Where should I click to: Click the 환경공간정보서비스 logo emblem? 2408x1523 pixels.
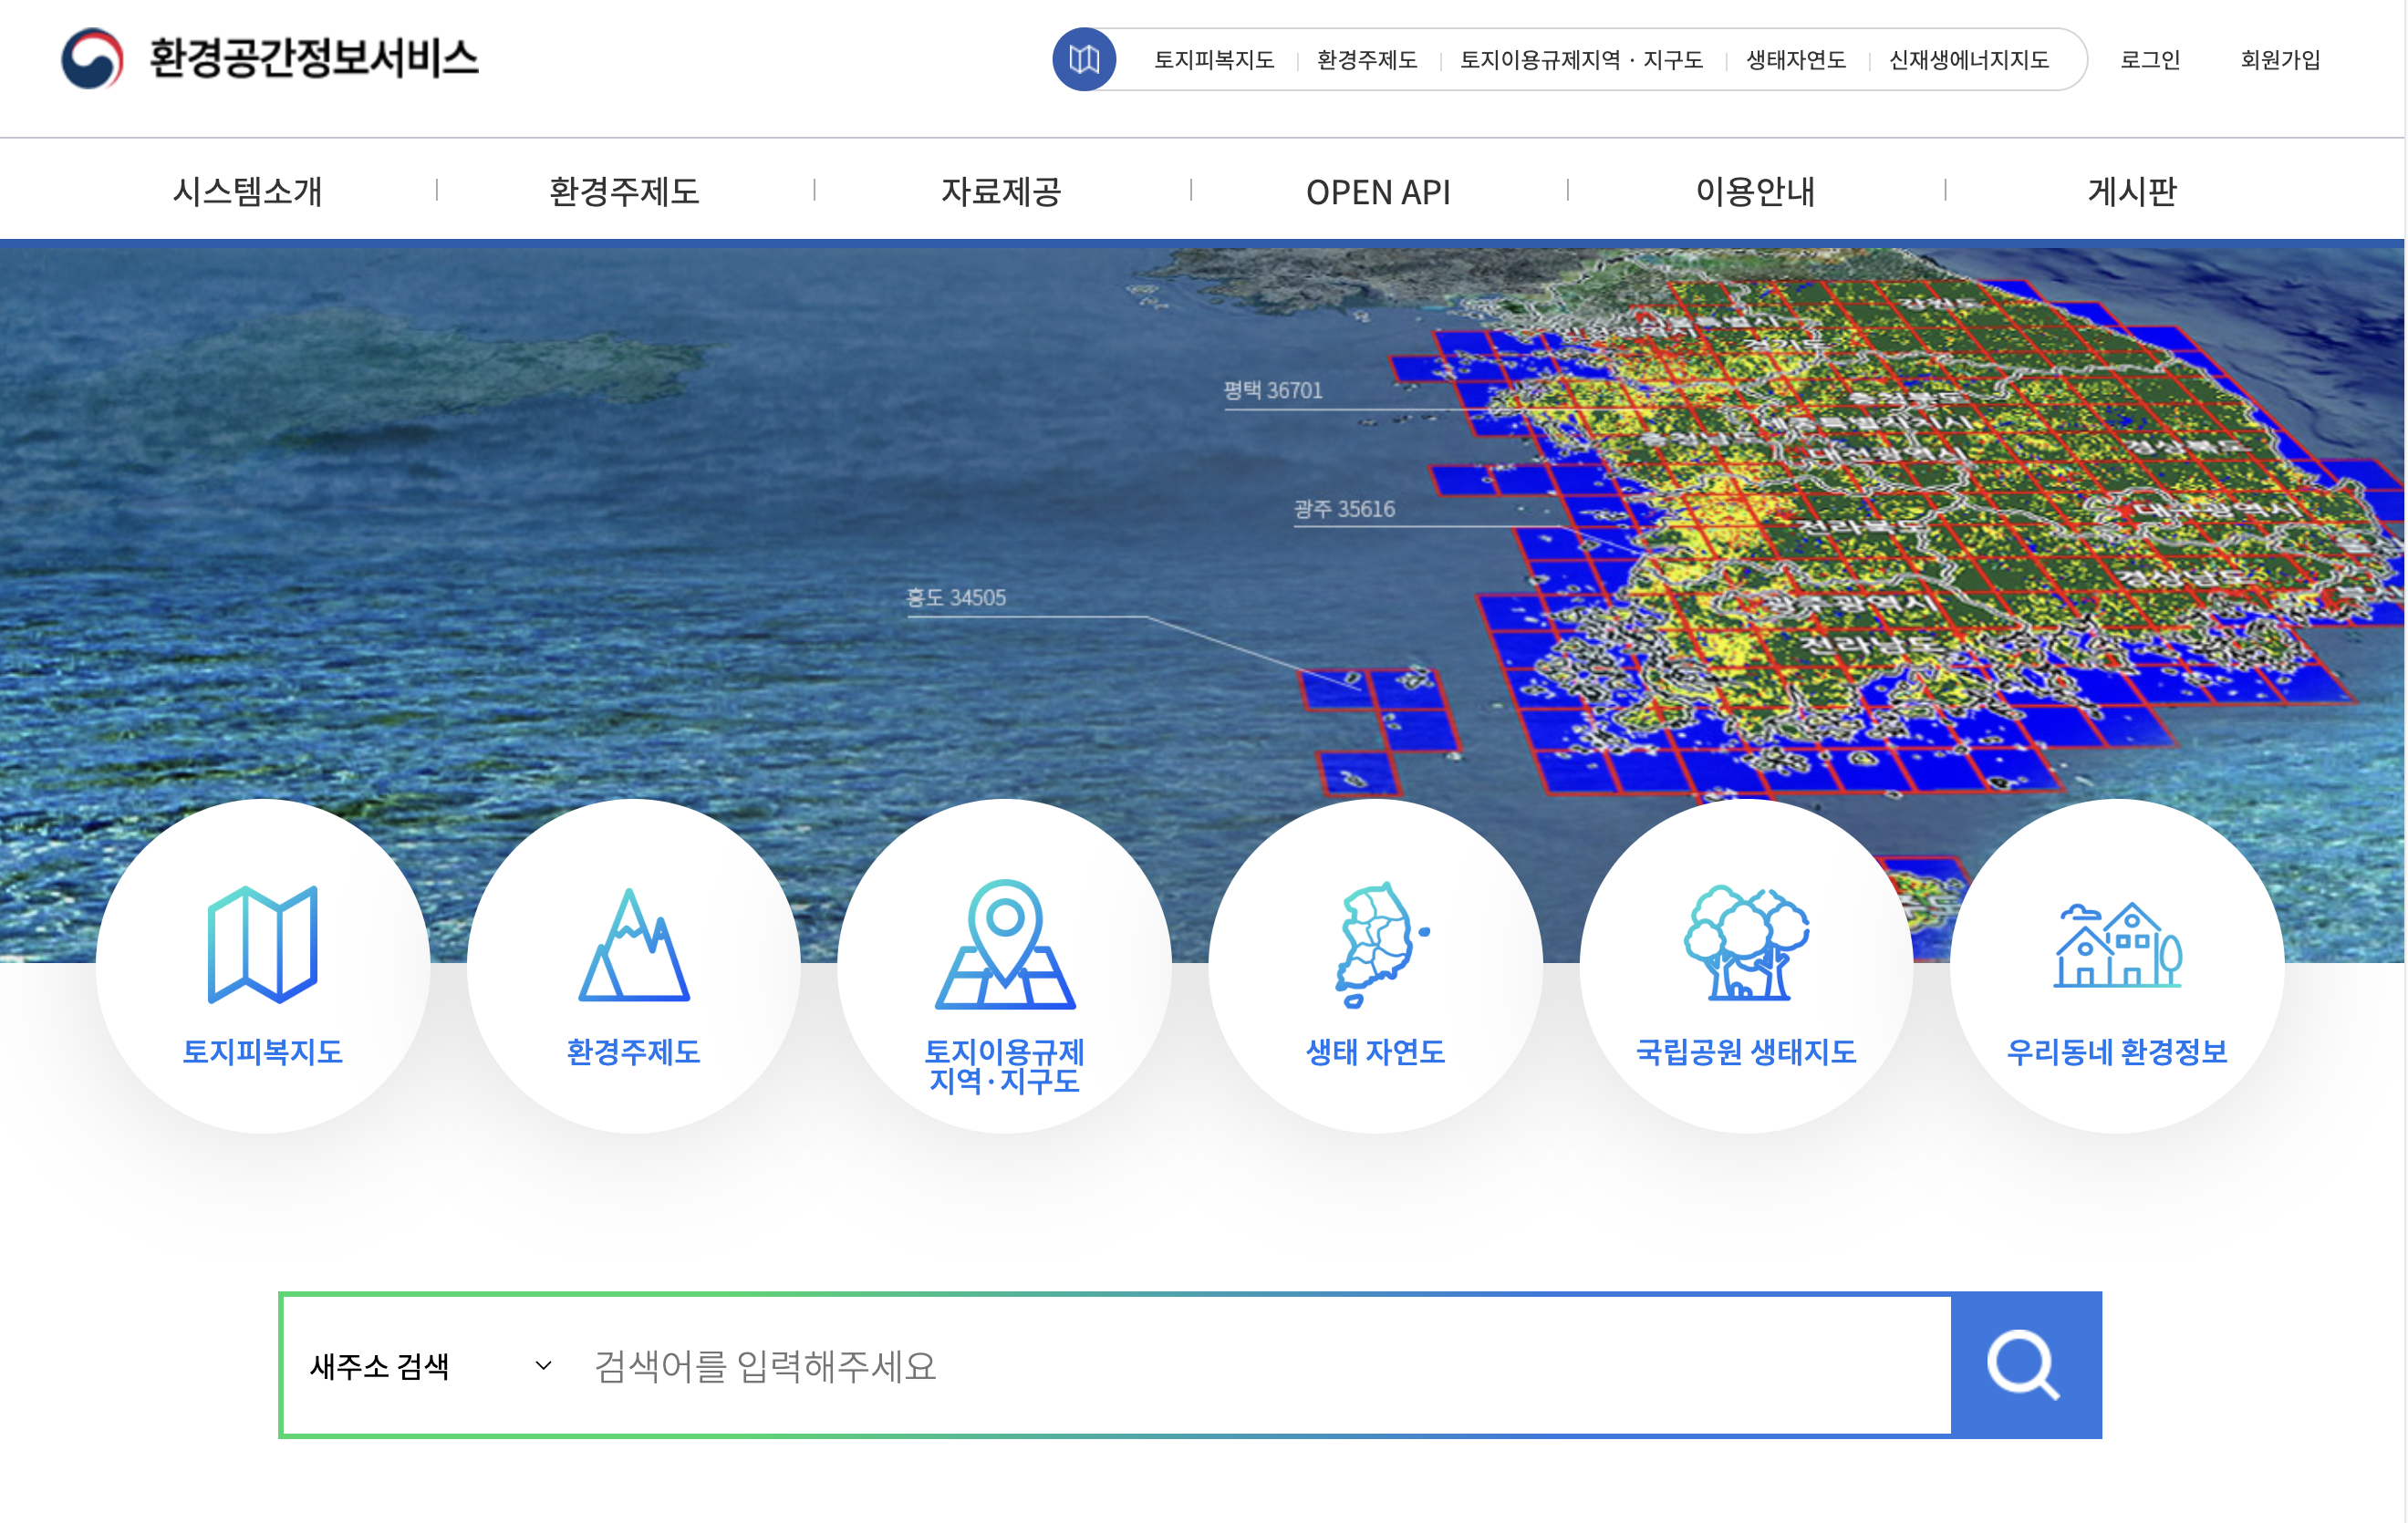(92, 59)
